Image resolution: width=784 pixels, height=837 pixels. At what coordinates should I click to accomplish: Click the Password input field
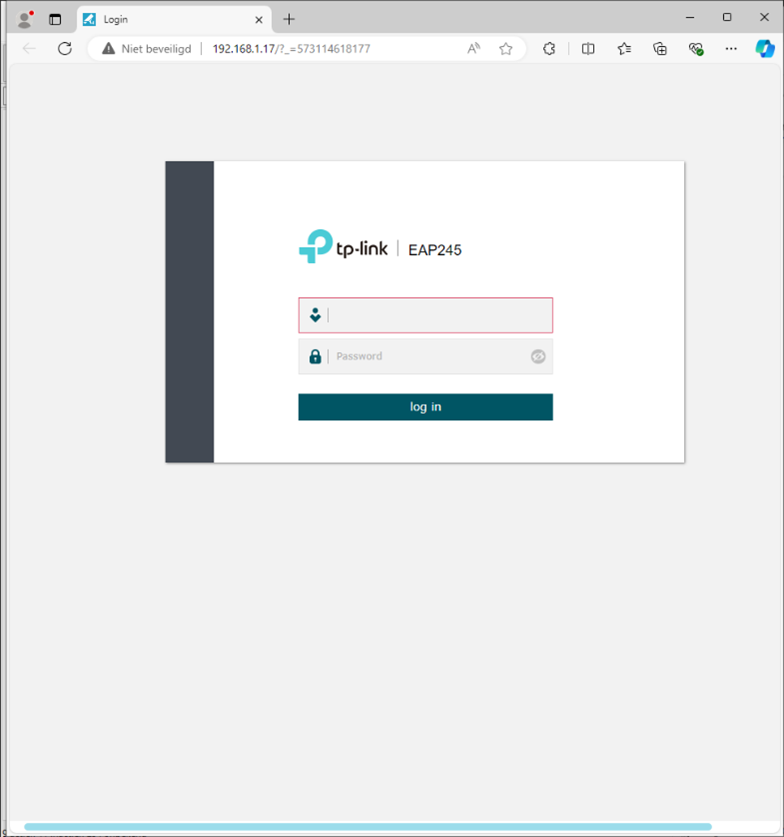point(425,357)
